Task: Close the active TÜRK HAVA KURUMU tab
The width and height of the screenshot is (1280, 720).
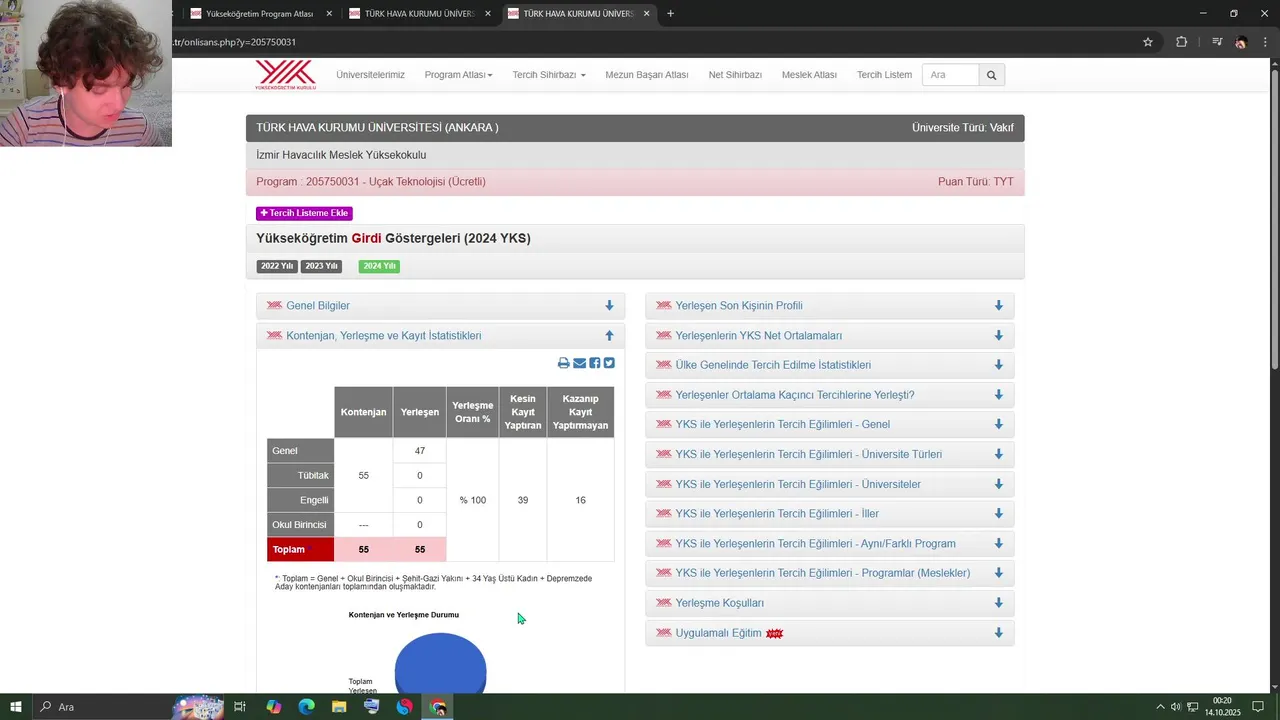Action: (x=647, y=14)
